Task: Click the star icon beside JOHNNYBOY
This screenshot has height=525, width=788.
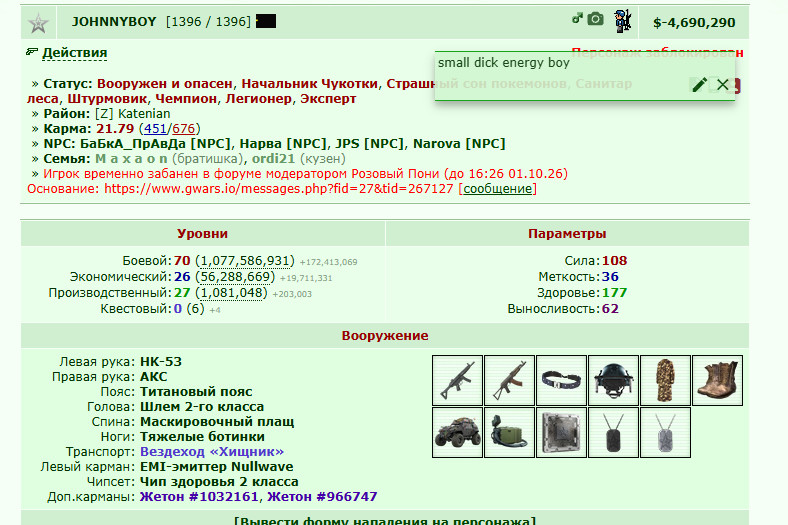Action: point(38,23)
